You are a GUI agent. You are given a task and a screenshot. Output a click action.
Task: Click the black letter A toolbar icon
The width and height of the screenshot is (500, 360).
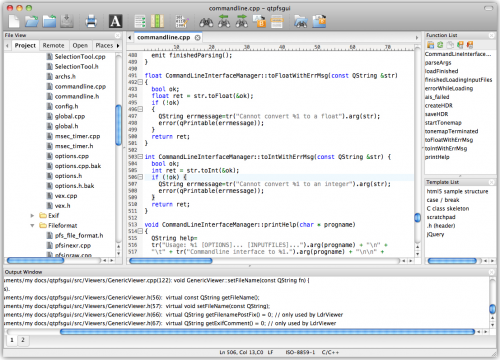click(x=115, y=21)
